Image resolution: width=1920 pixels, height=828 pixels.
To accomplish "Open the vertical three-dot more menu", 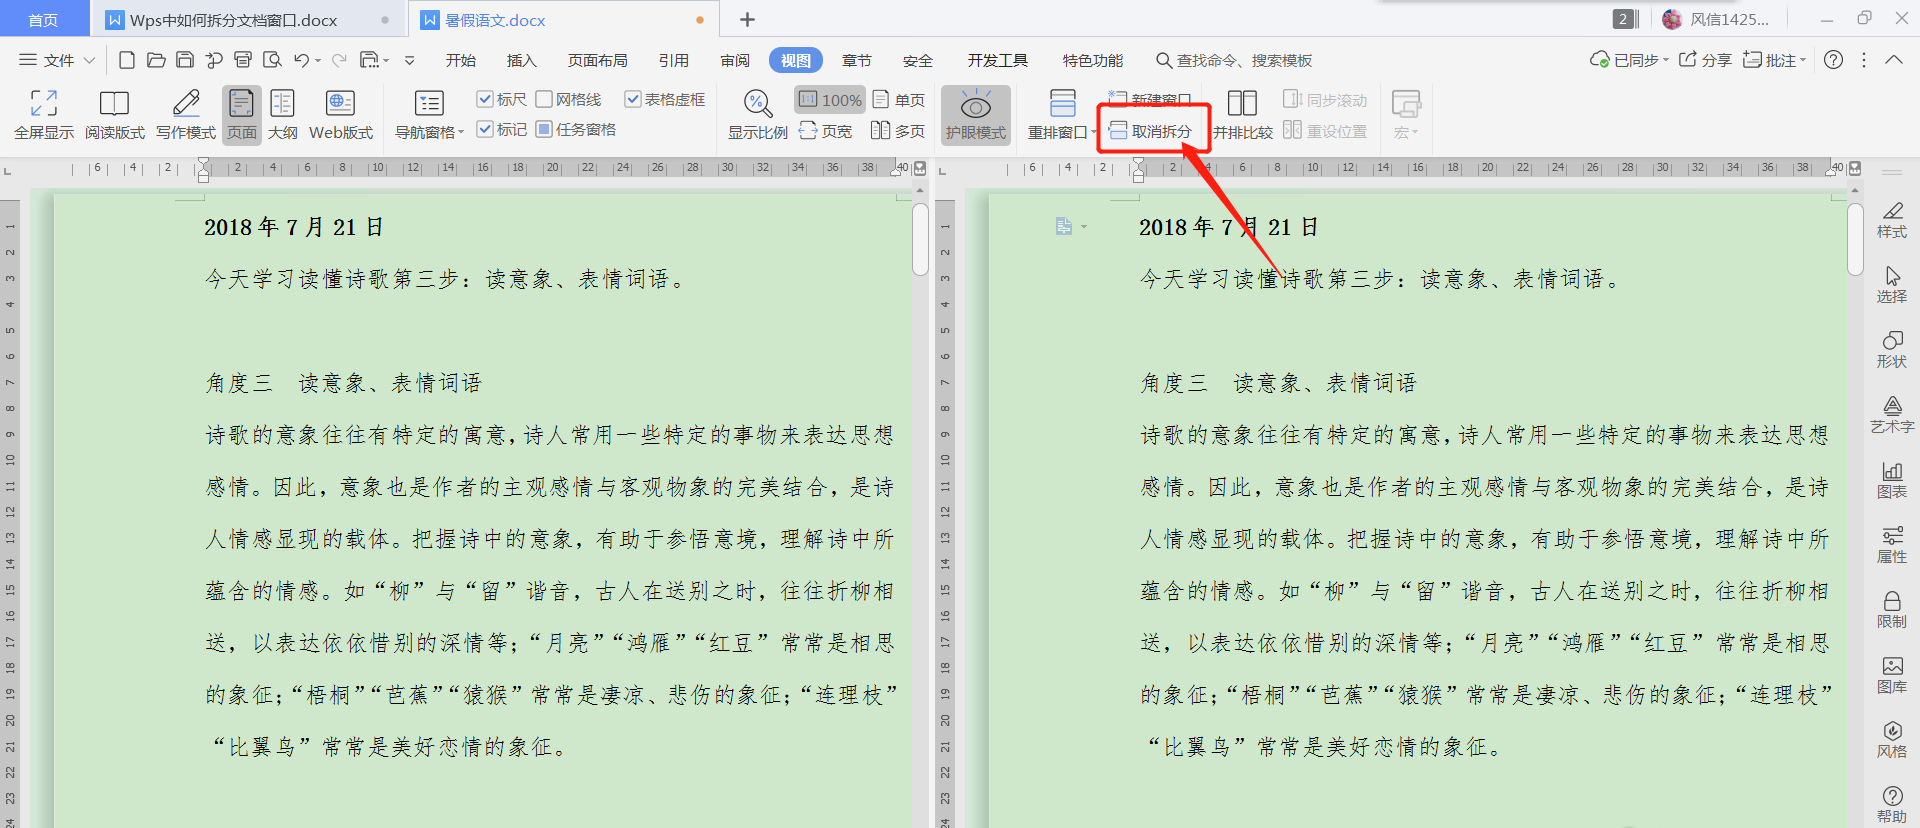I will tap(1863, 60).
